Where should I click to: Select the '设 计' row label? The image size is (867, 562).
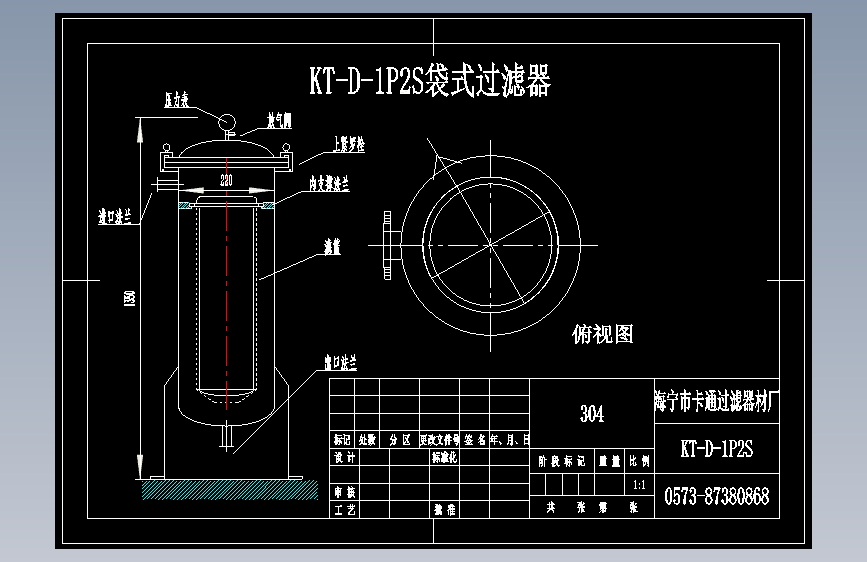[x=344, y=457]
